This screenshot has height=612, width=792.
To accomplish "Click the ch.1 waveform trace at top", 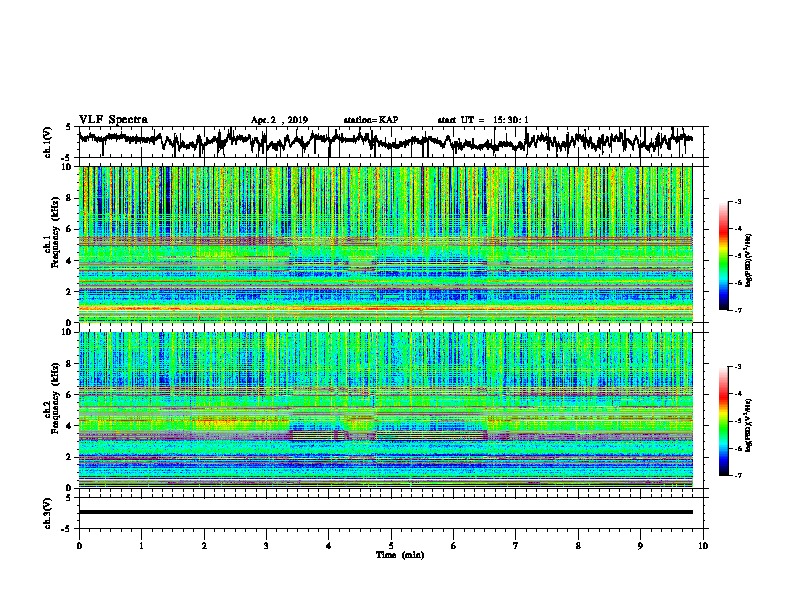I will coord(385,141).
